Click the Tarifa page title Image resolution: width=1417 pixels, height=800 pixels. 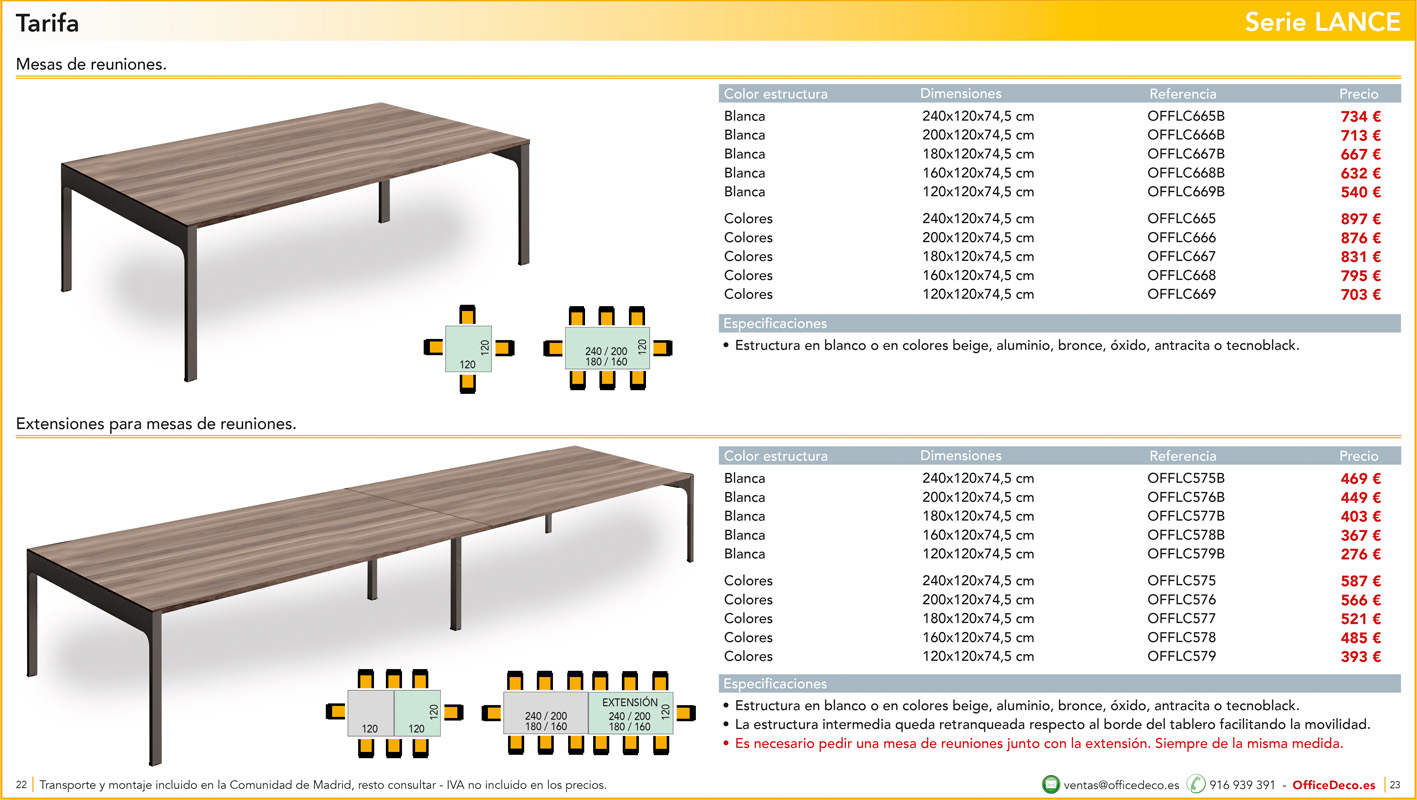tap(47, 22)
